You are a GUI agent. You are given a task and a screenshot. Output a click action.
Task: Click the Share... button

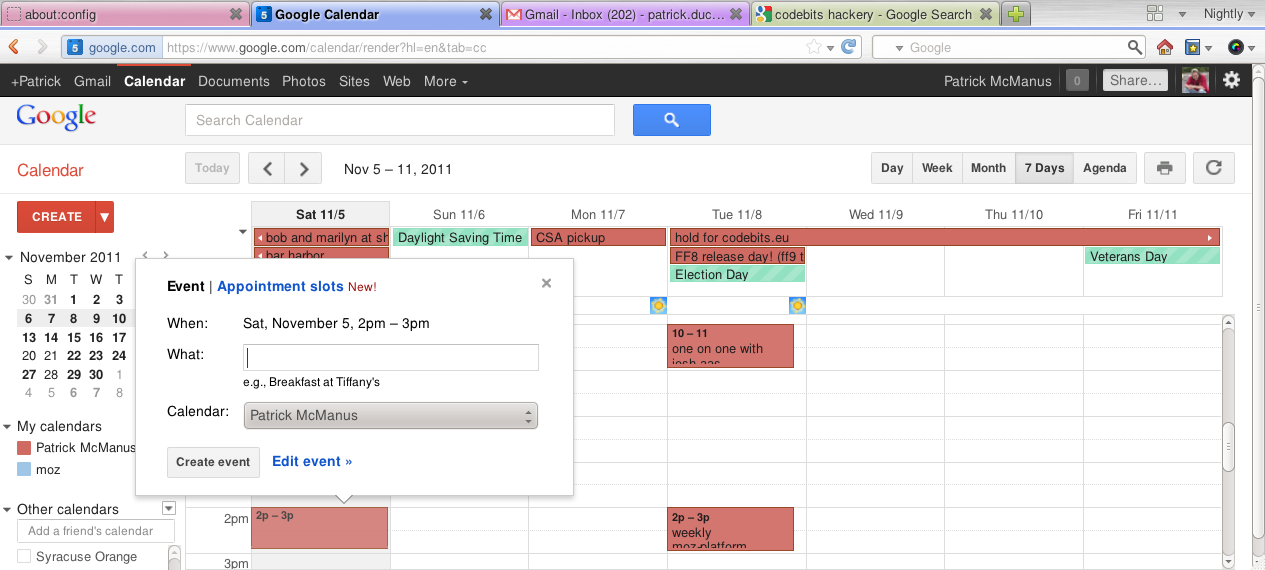(1136, 81)
